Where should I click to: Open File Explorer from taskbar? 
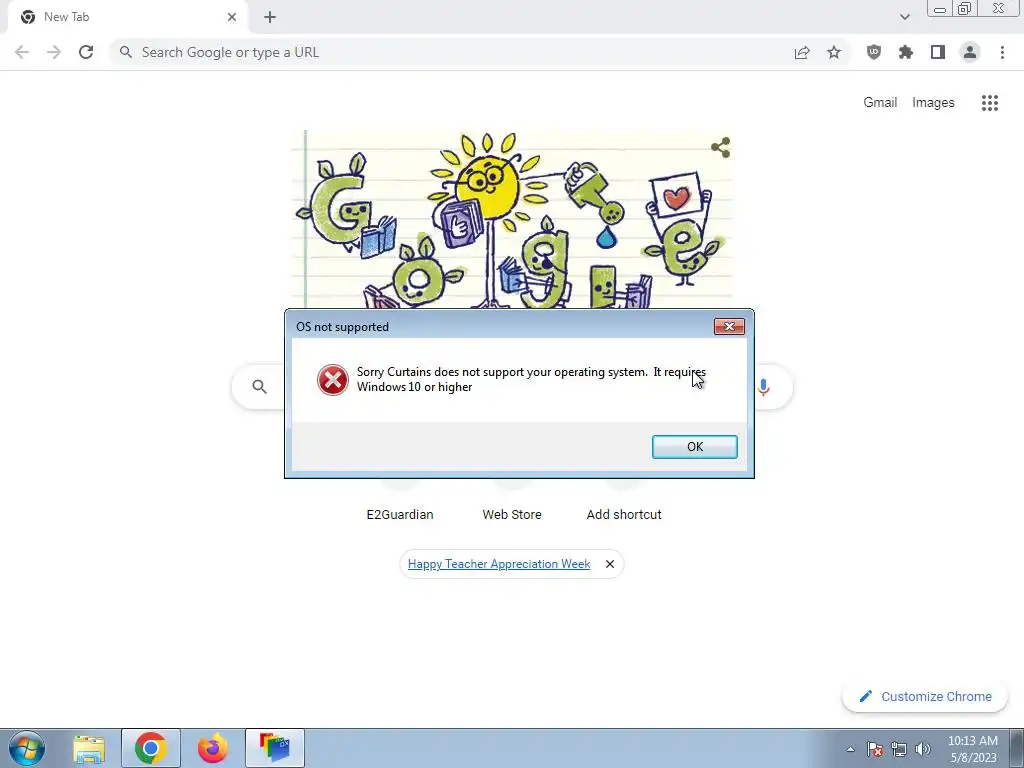click(x=89, y=748)
